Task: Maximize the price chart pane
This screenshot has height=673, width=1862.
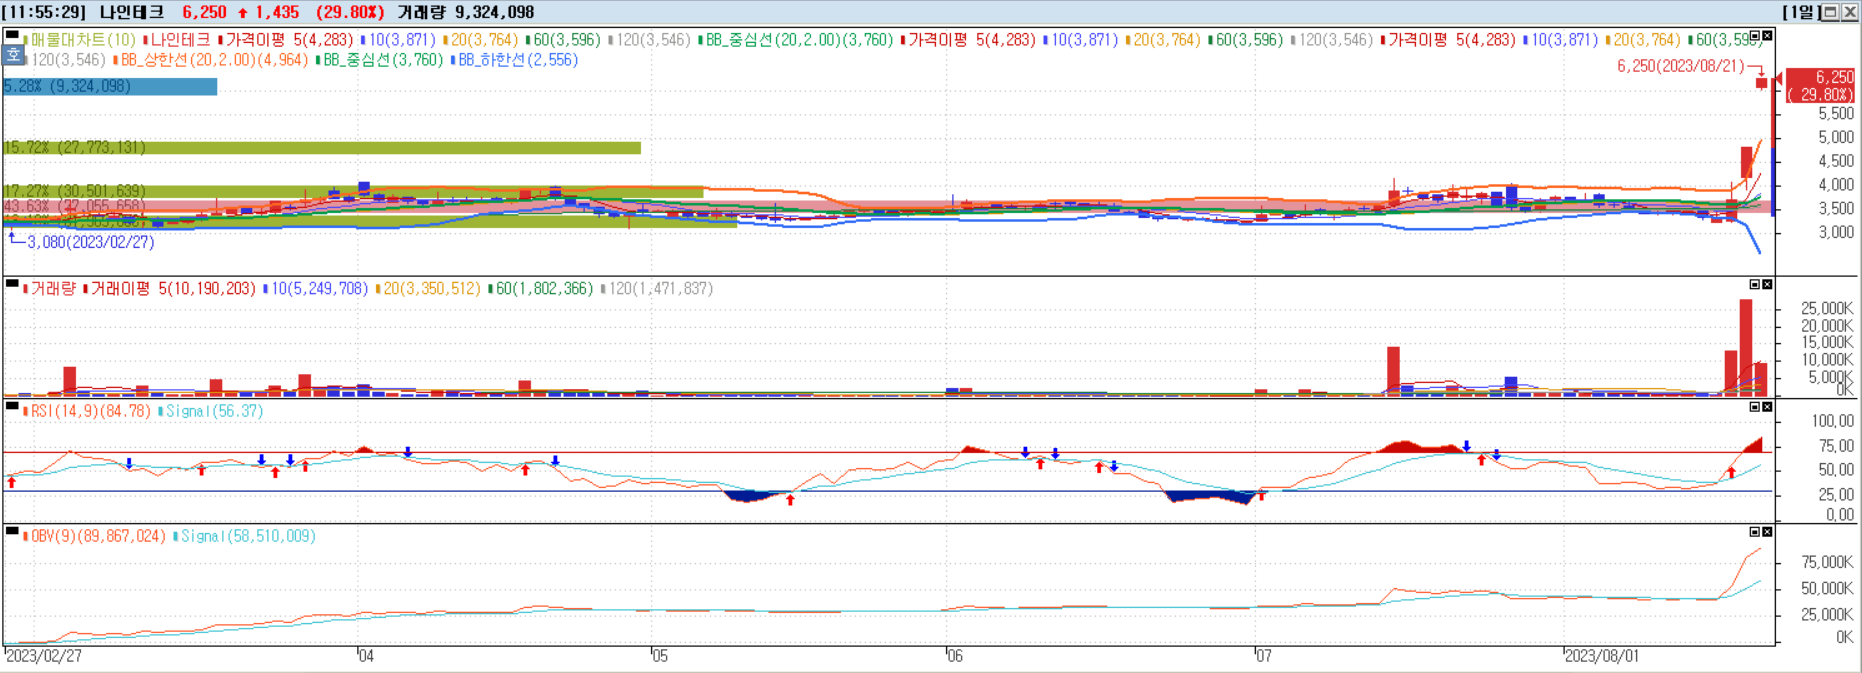Action: [1754, 36]
